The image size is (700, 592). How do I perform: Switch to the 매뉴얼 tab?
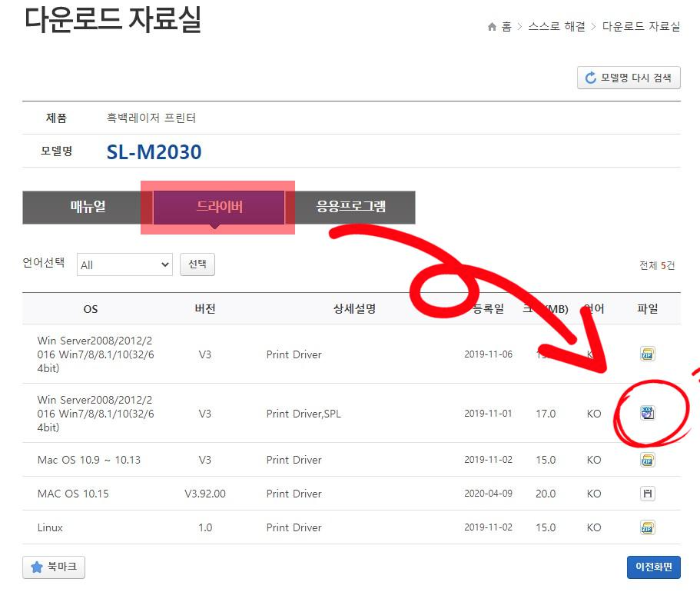click(x=88, y=207)
